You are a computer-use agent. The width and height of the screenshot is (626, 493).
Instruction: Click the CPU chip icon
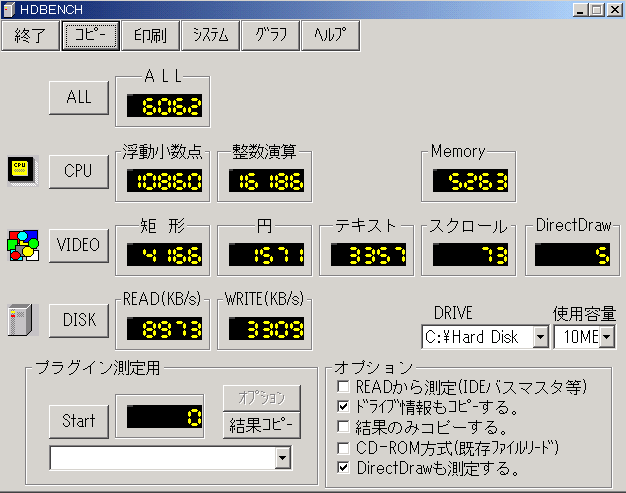(x=23, y=171)
